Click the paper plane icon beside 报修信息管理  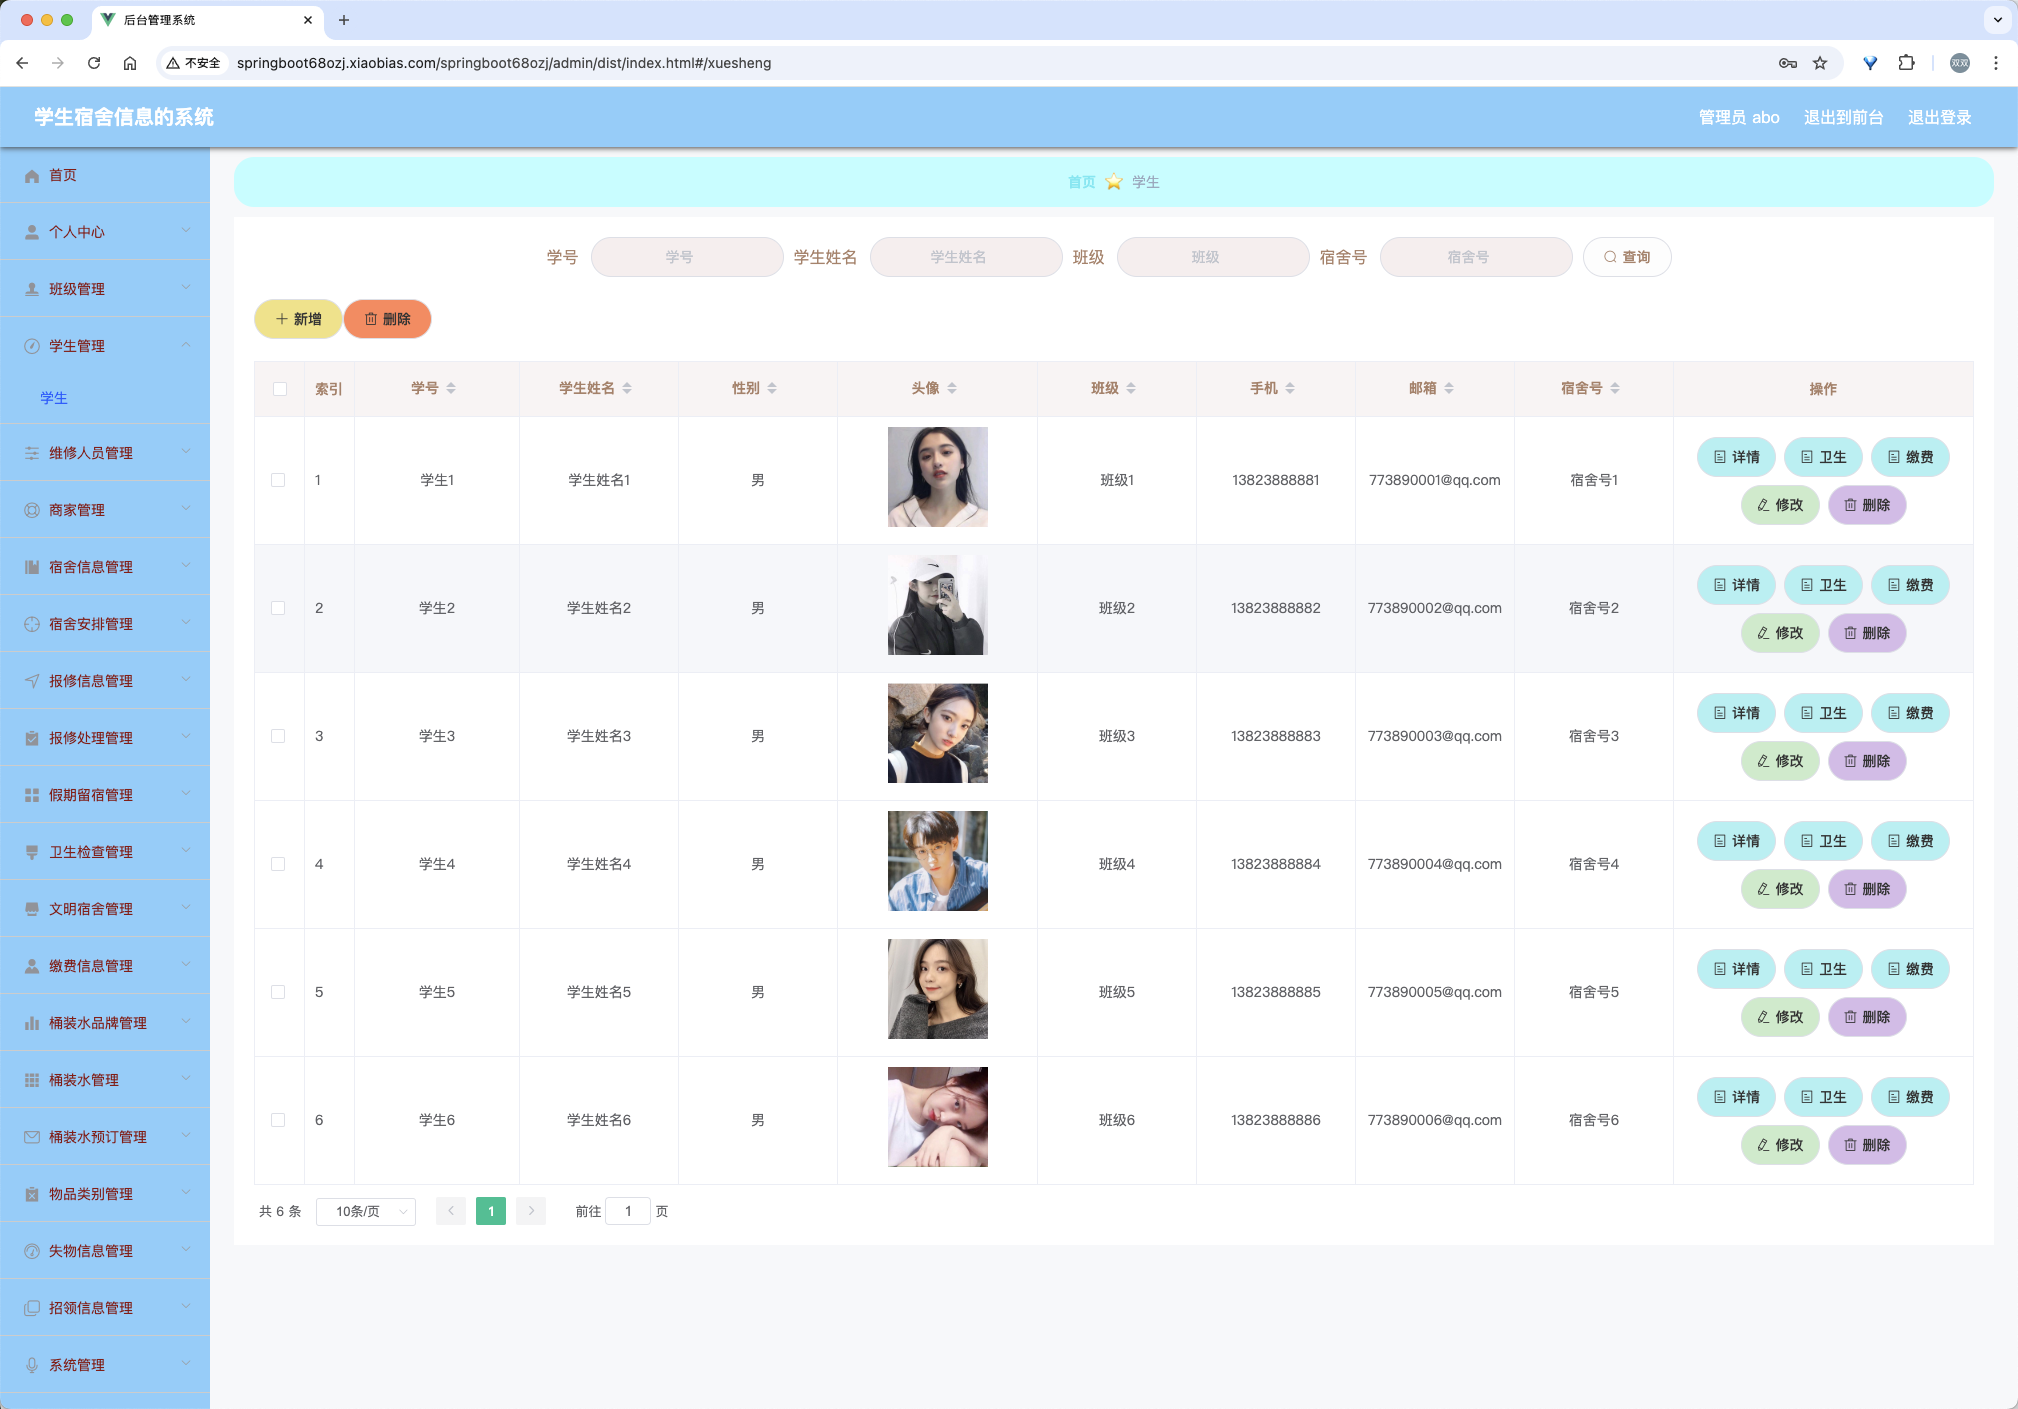tap(32, 681)
